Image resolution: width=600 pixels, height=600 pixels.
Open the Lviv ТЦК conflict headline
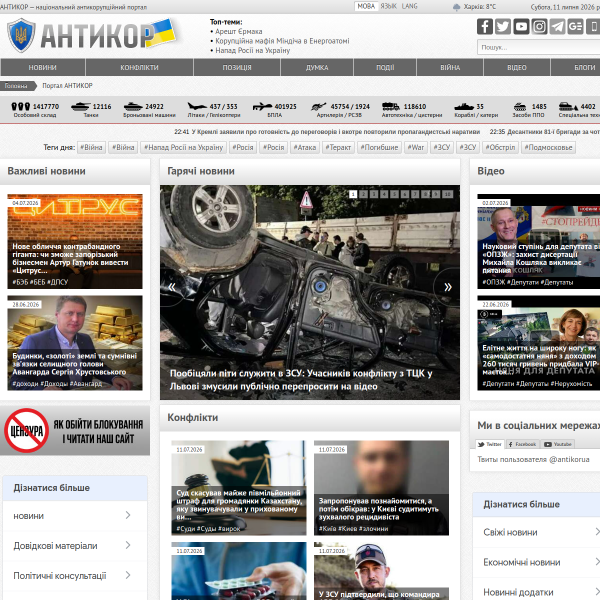pos(301,380)
